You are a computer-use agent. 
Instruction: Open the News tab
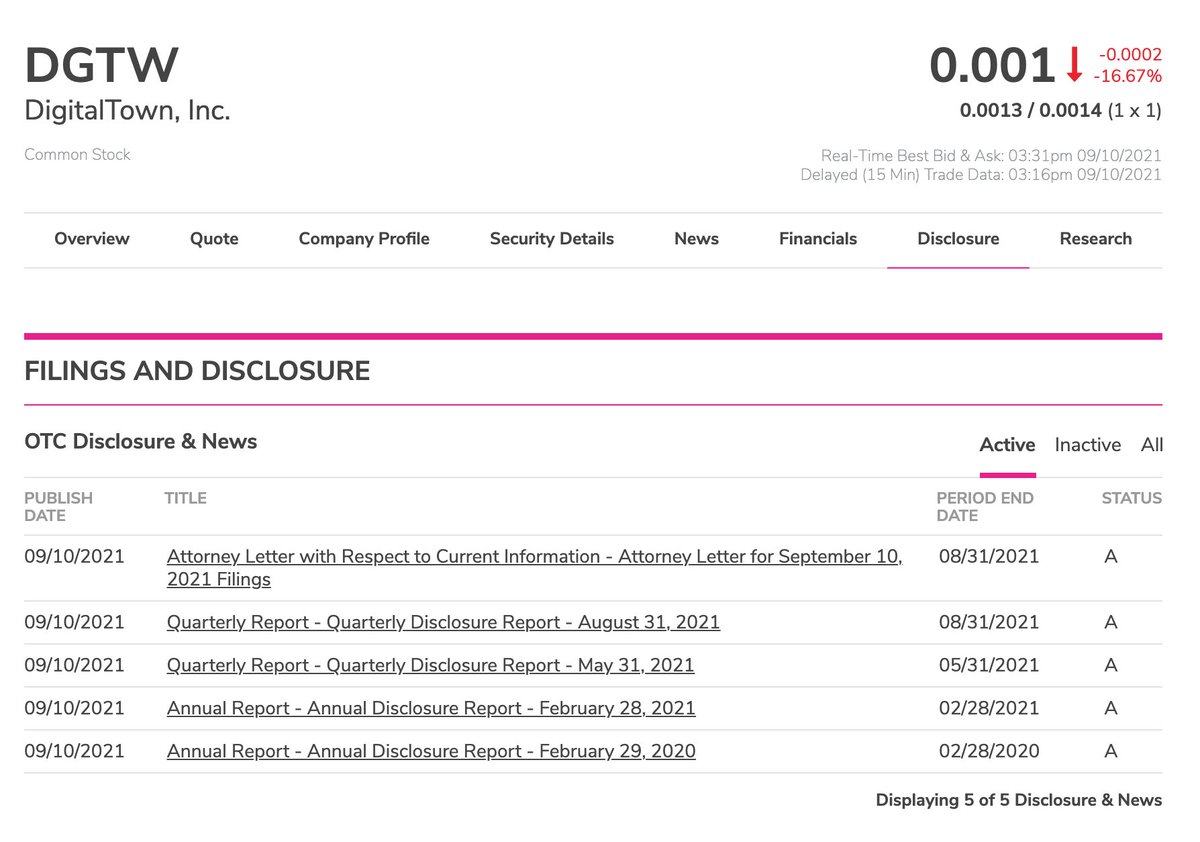click(697, 239)
